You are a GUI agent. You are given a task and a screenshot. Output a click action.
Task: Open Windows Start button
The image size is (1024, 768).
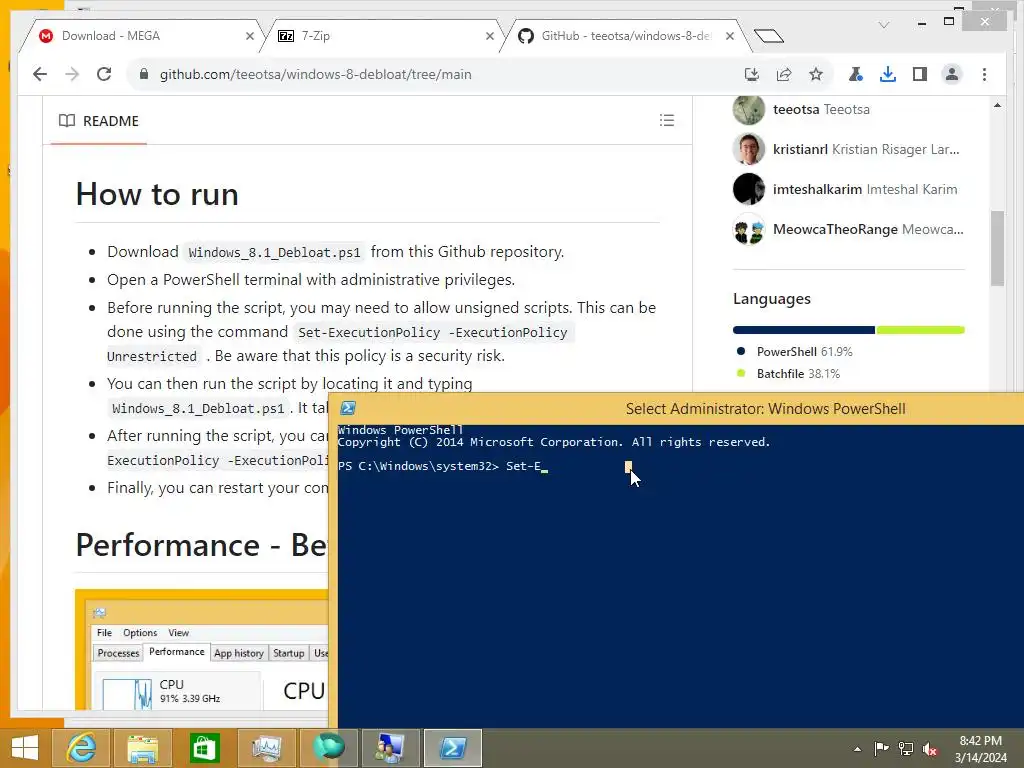(x=25, y=748)
